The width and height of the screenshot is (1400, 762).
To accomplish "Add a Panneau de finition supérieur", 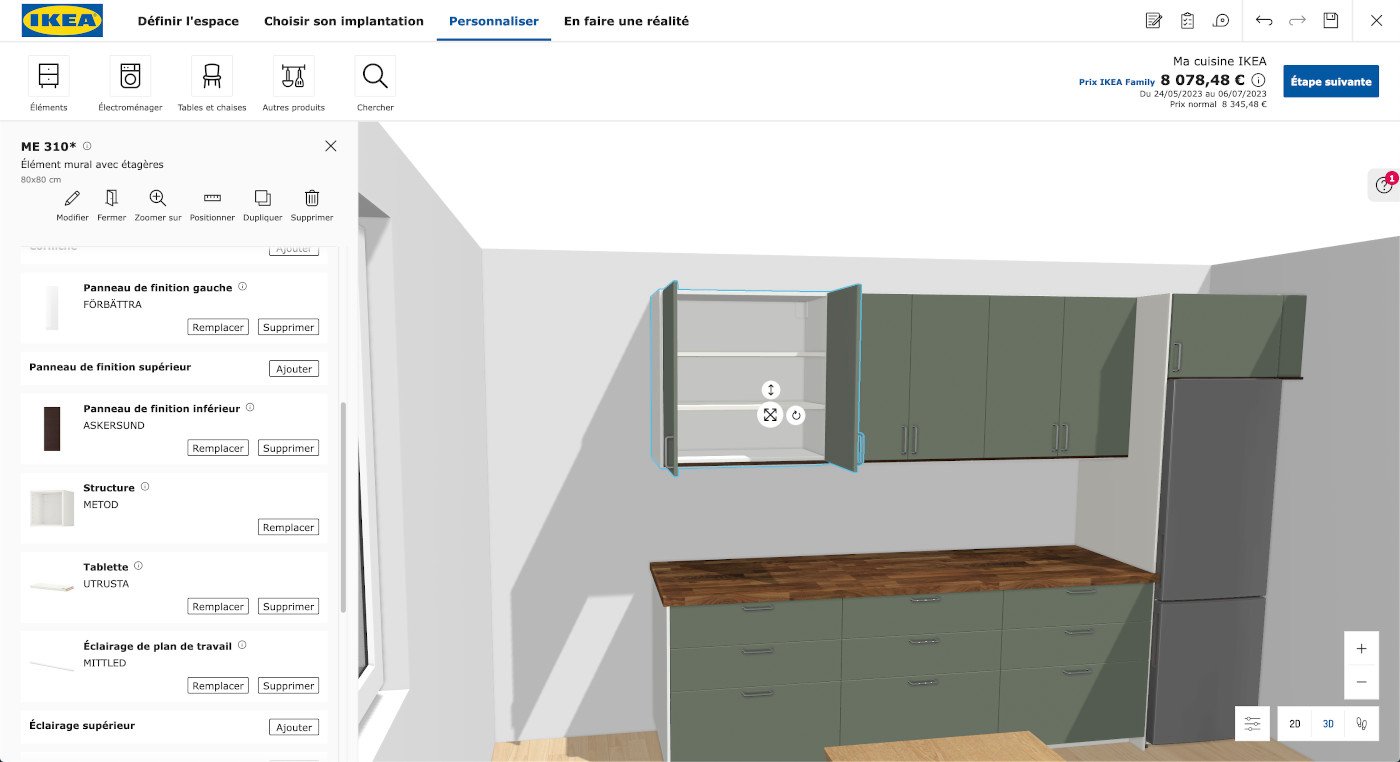I will [x=294, y=369].
